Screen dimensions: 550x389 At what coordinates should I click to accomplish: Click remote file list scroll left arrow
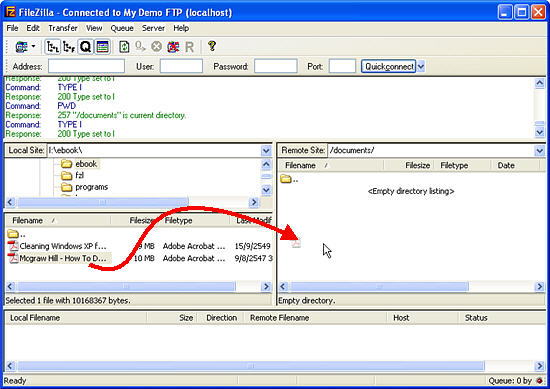click(x=283, y=286)
